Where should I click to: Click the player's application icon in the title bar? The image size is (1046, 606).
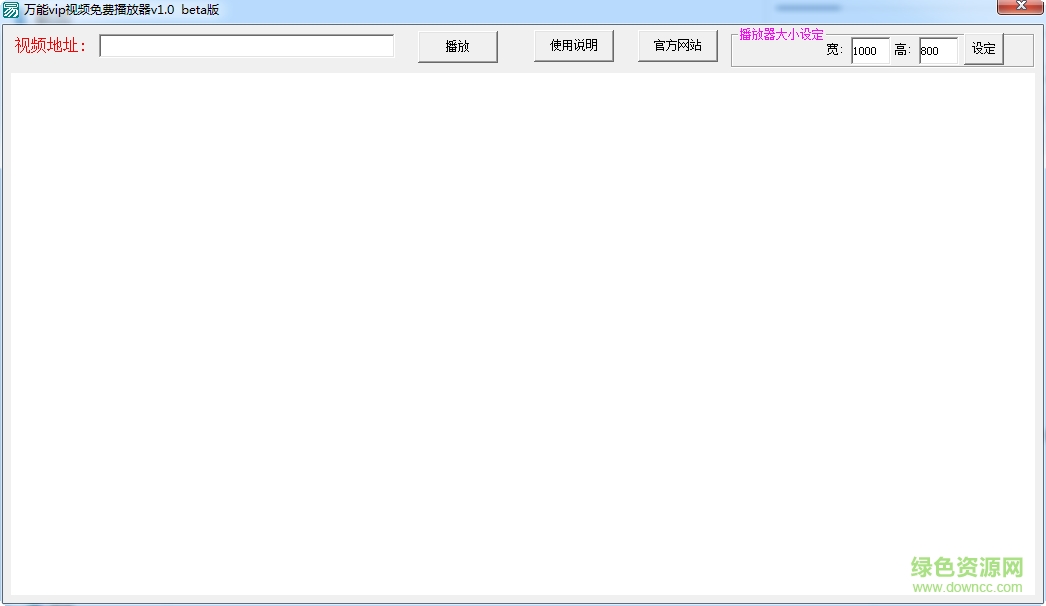(10, 10)
